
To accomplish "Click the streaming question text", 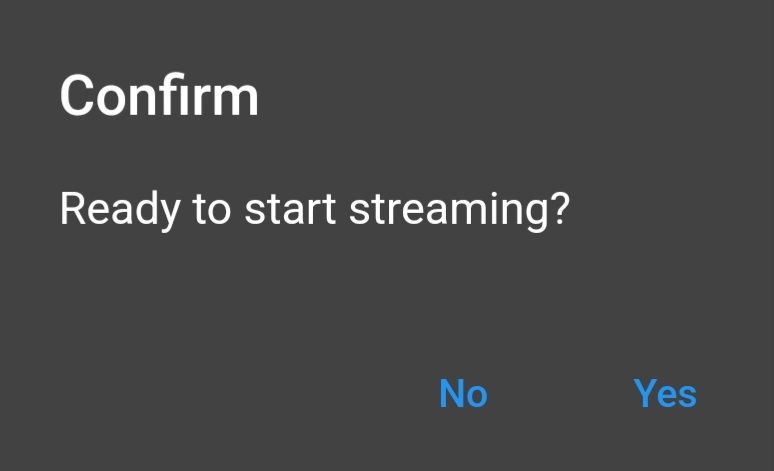I will 314,210.
